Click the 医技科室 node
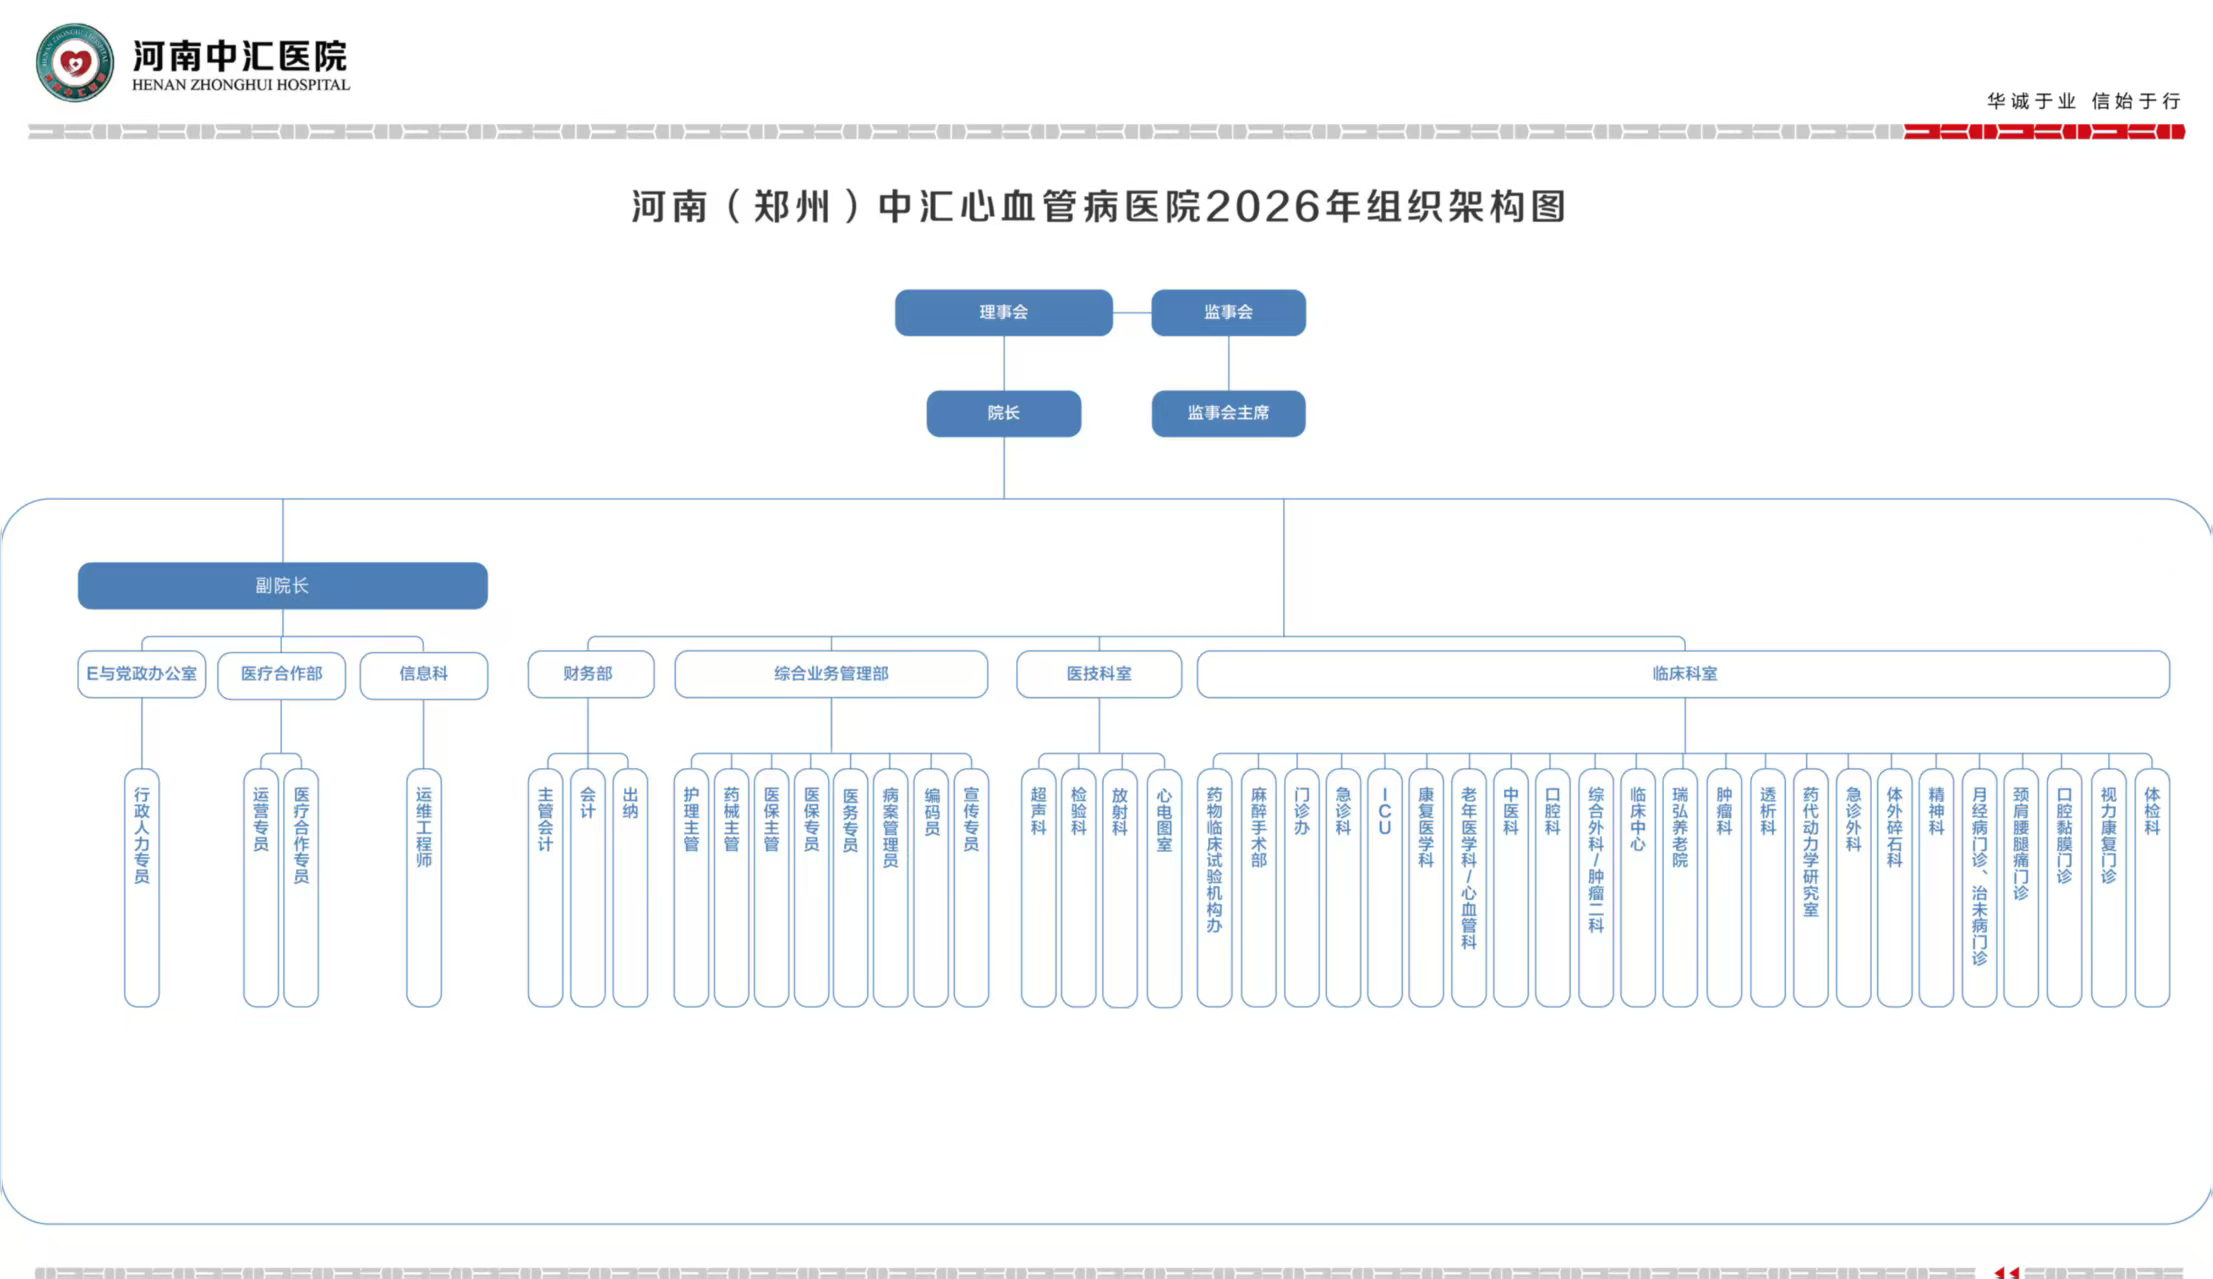 point(1097,674)
